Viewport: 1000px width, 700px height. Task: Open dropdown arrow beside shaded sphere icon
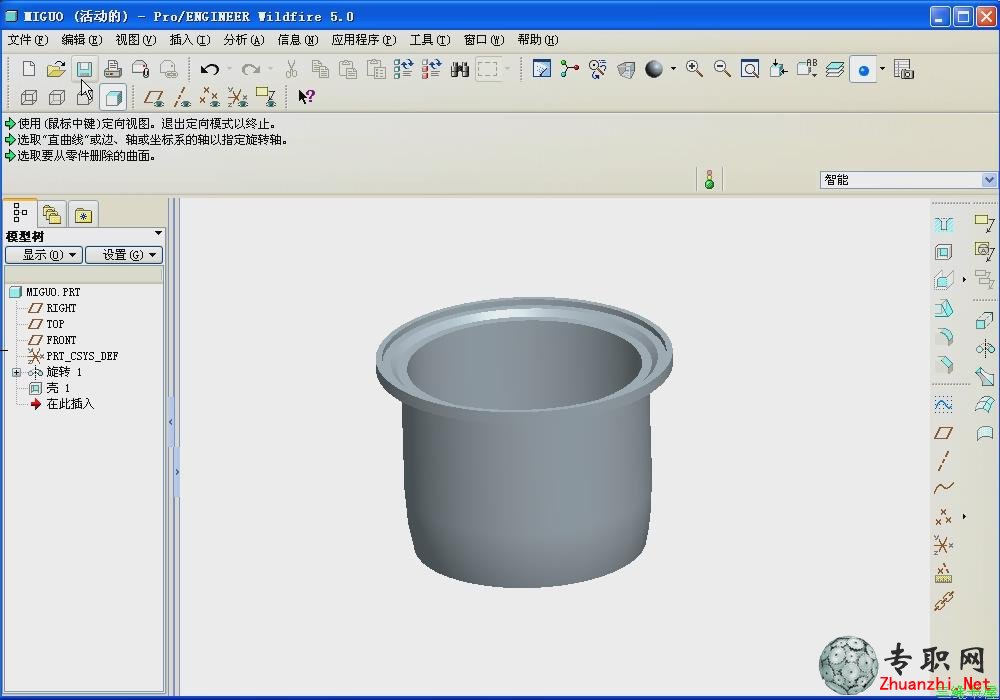(x=673, y=69)
